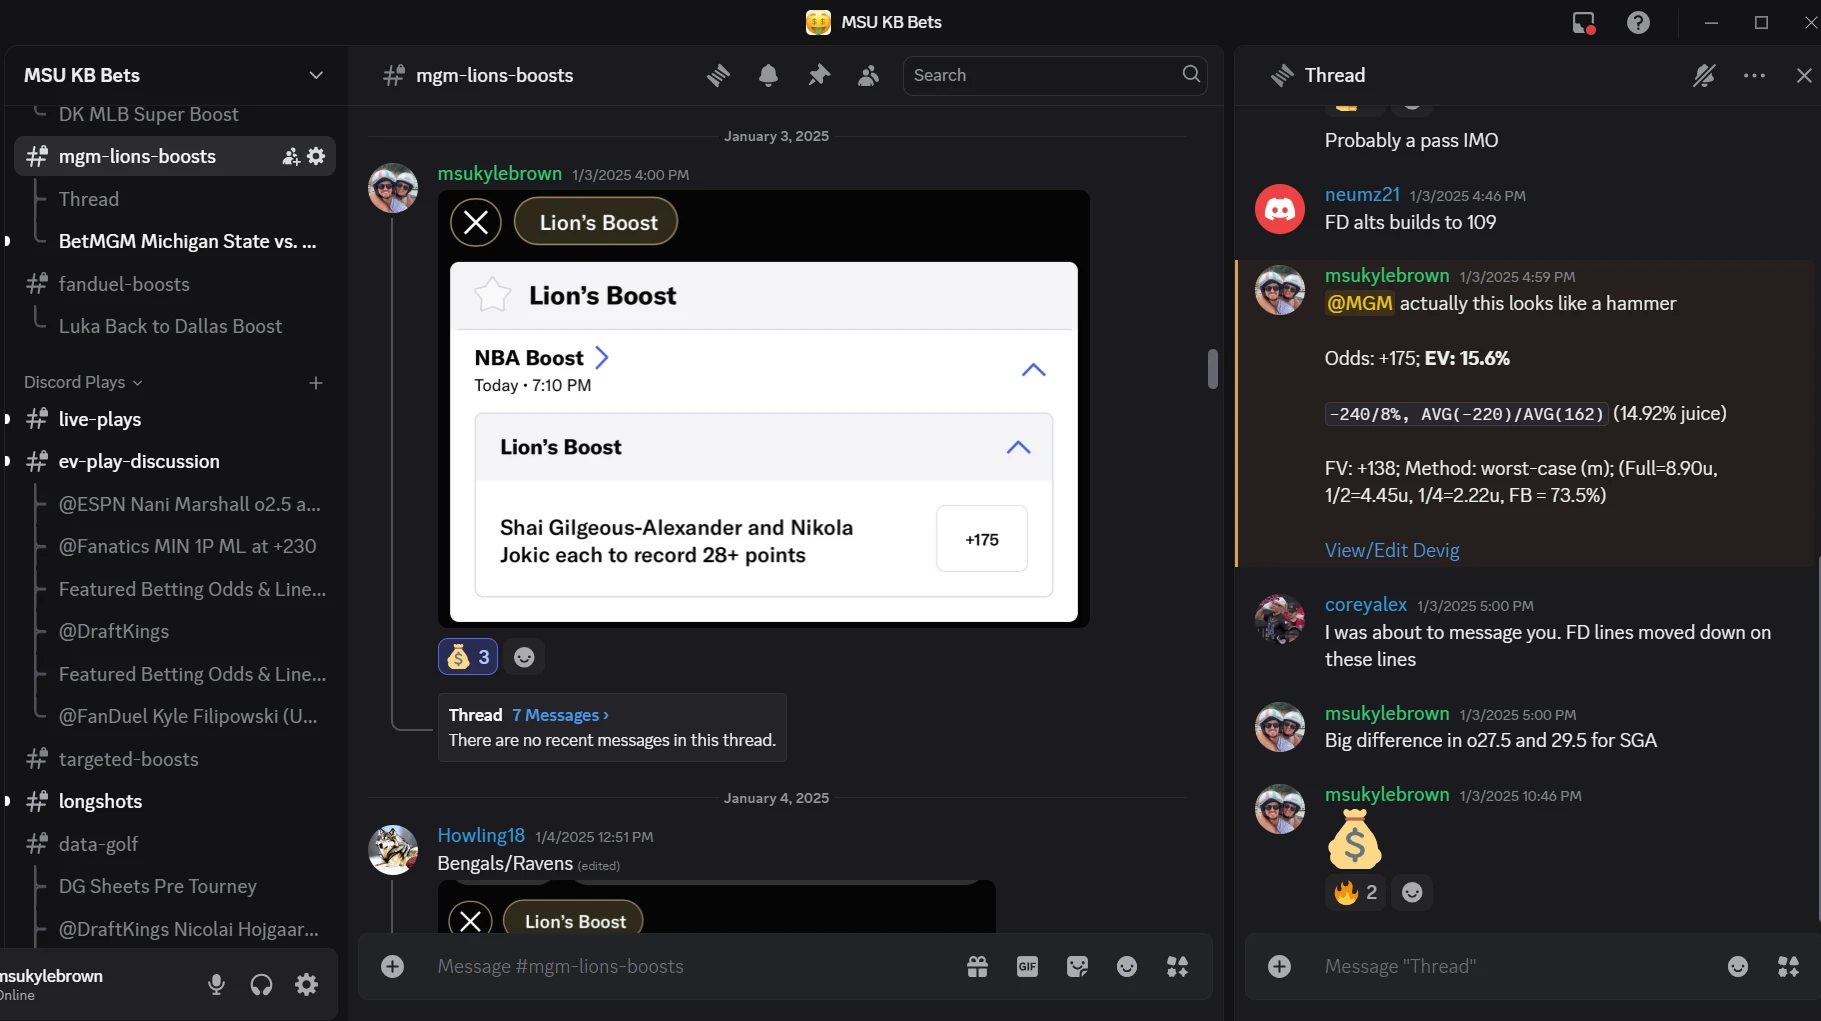
Task: Add attachment plus in channel message bar
Action: tap(392, 966)
